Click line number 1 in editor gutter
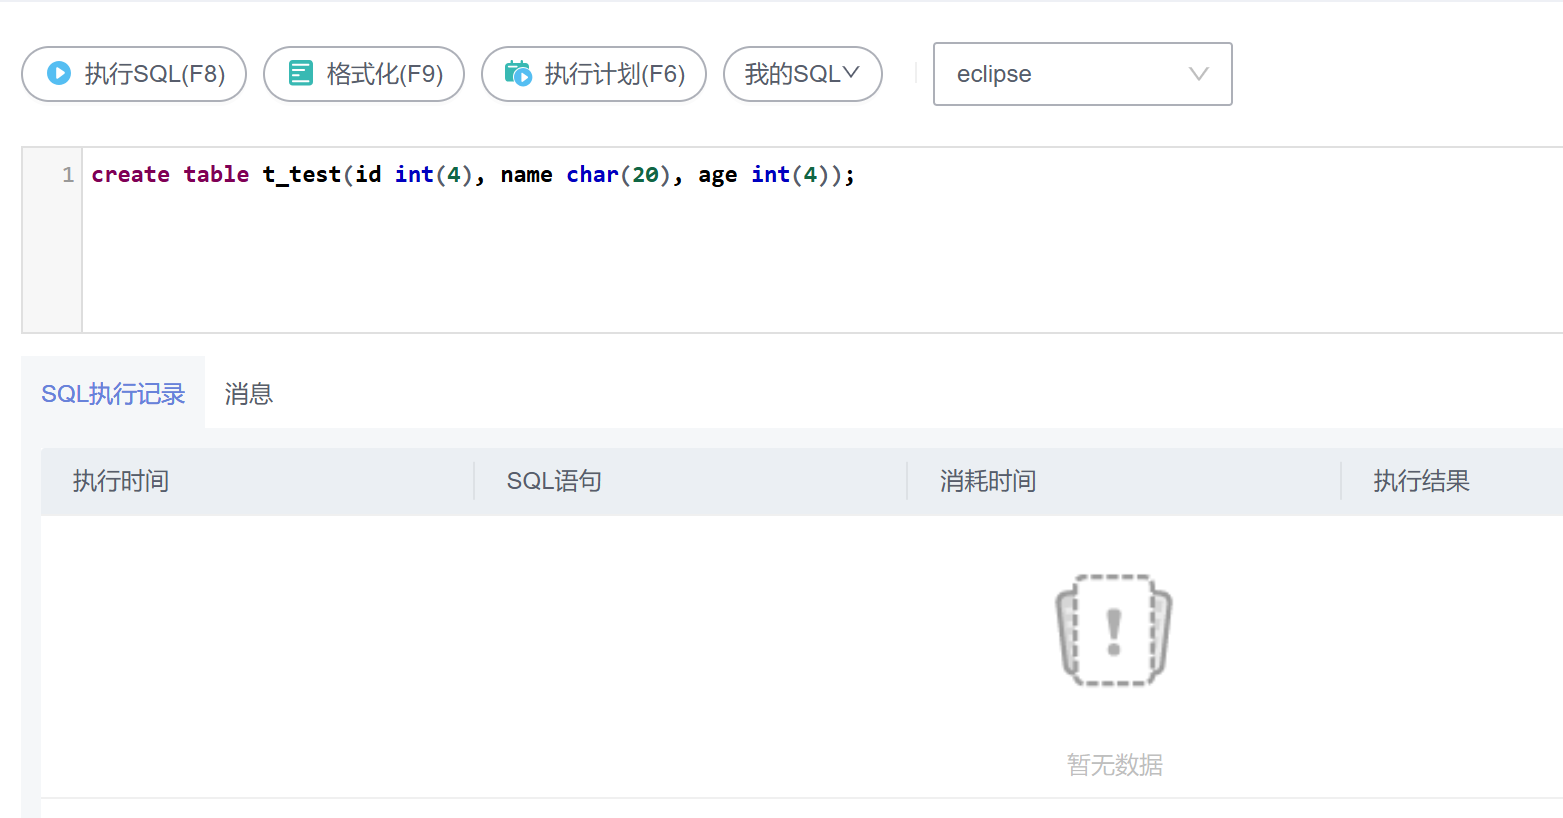The image size is (1563, 818). point(68,175)
